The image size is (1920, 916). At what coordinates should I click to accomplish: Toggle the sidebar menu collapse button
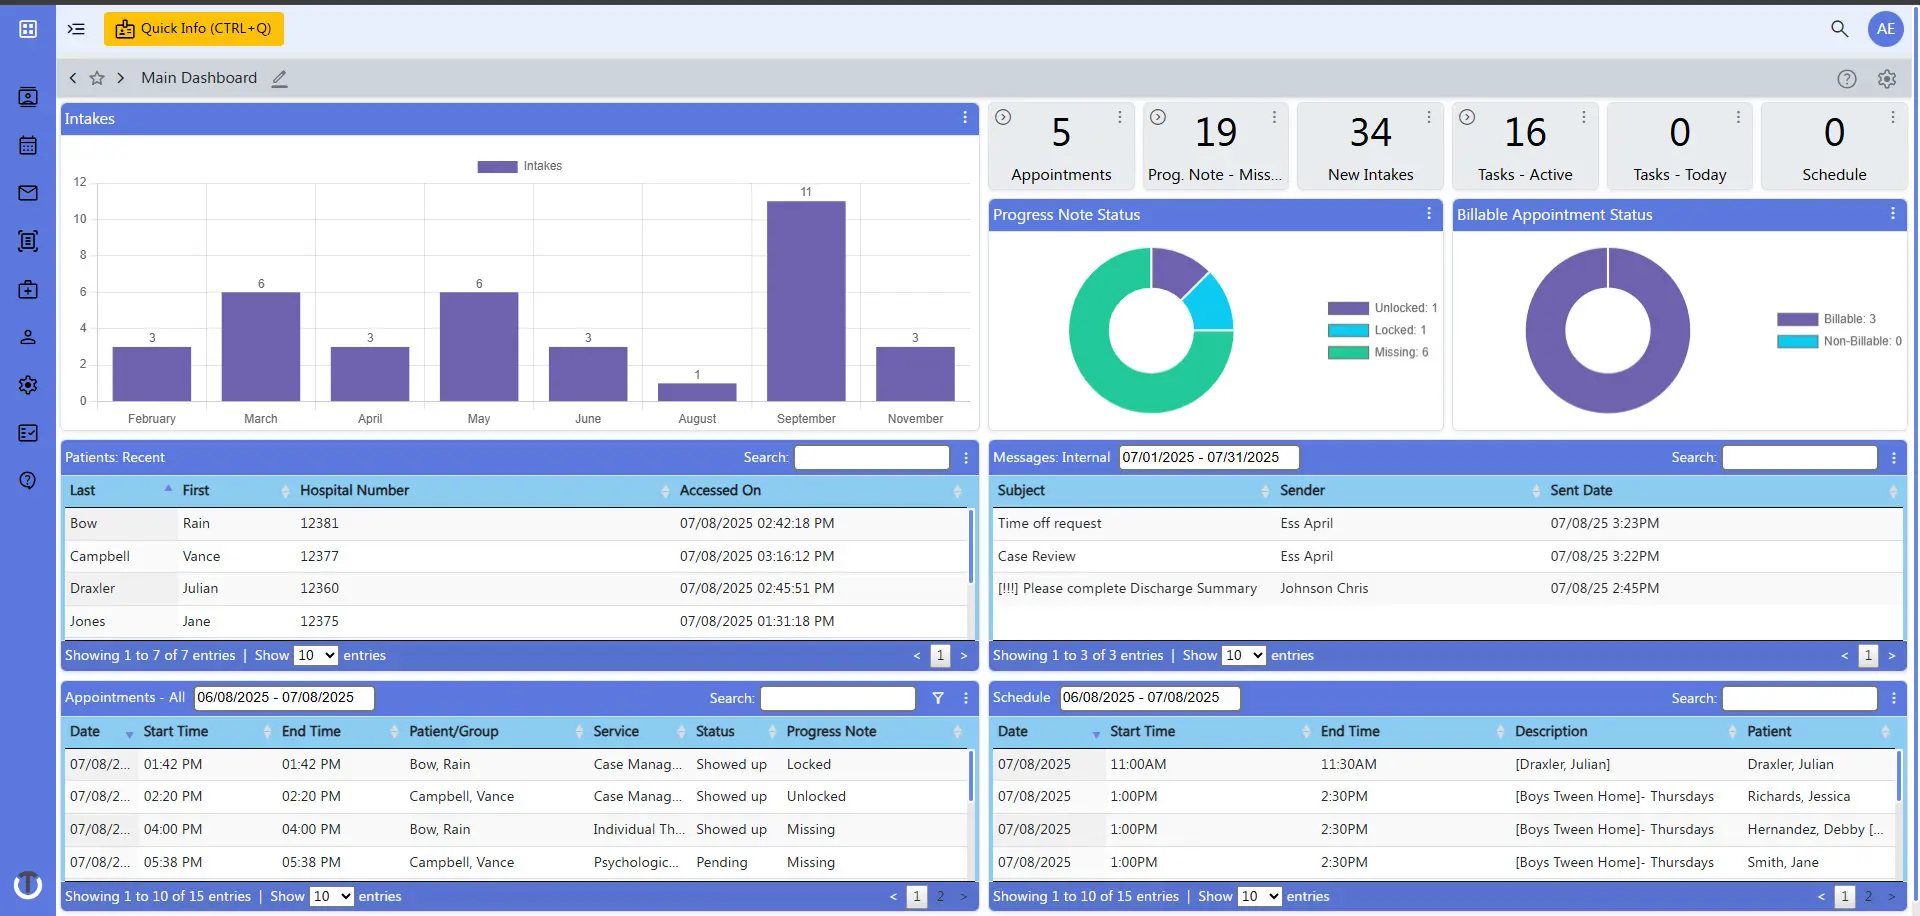point(76,29)
